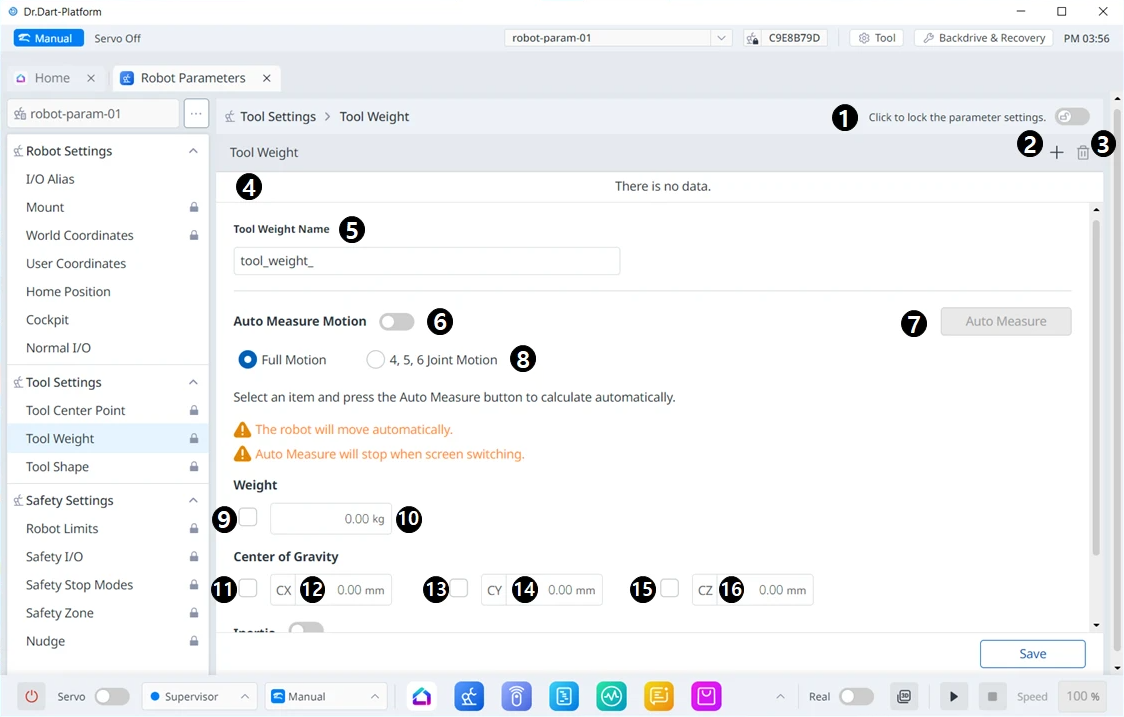Open the blue robot arm module in dock
Screen dimensions: 1124x717
click(x=469, y=696)
